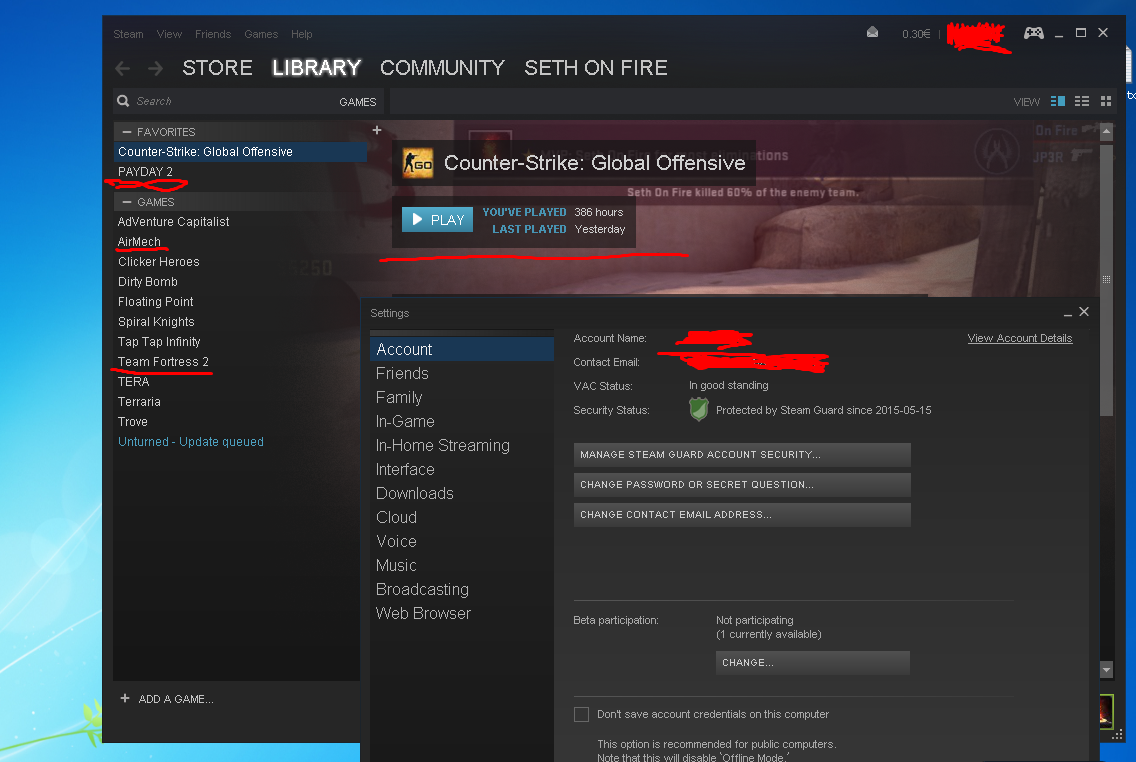Select Account settings category
The image size is (1136, 762).
coord(462,349)
